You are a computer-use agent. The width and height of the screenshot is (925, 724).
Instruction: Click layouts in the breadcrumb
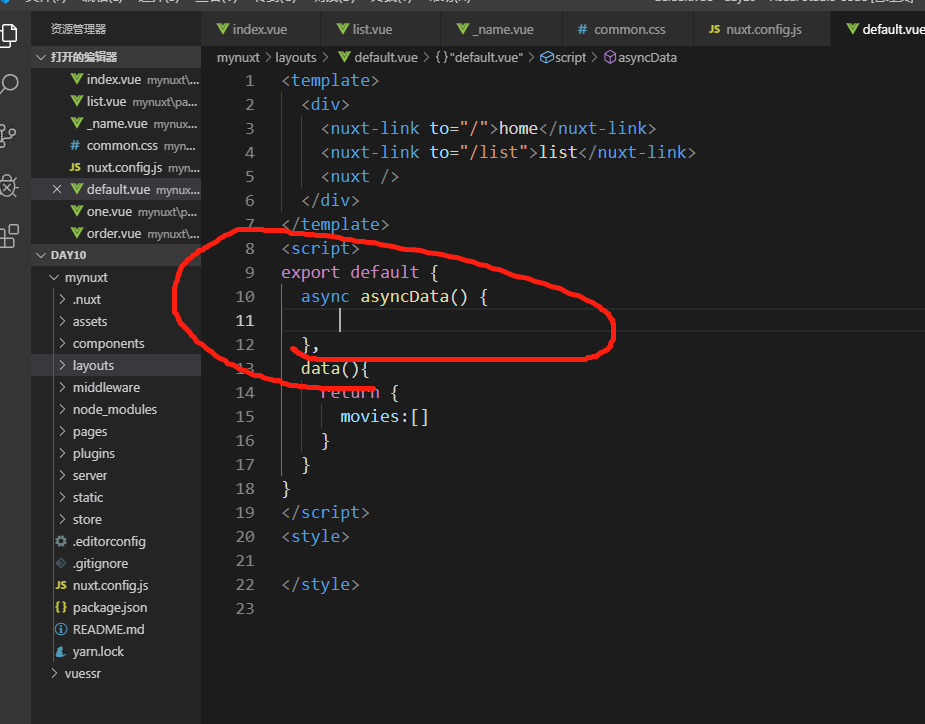pos(296,57)
